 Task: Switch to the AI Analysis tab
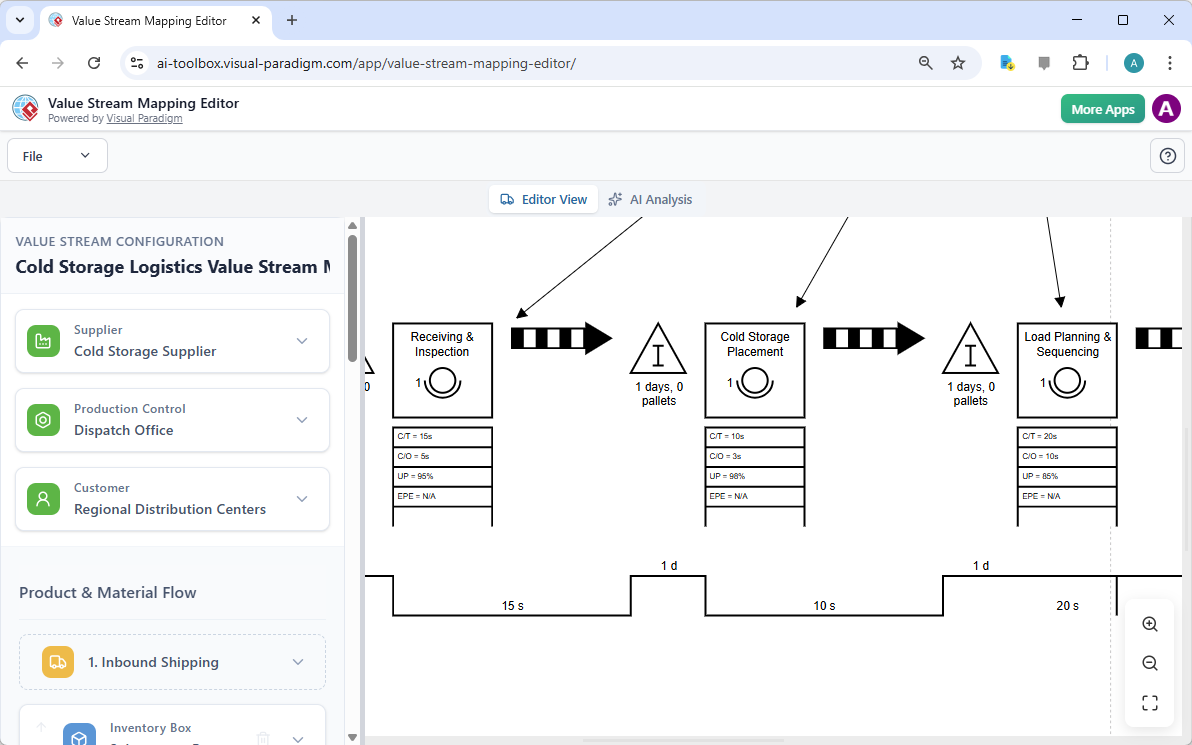click(651, 199)
